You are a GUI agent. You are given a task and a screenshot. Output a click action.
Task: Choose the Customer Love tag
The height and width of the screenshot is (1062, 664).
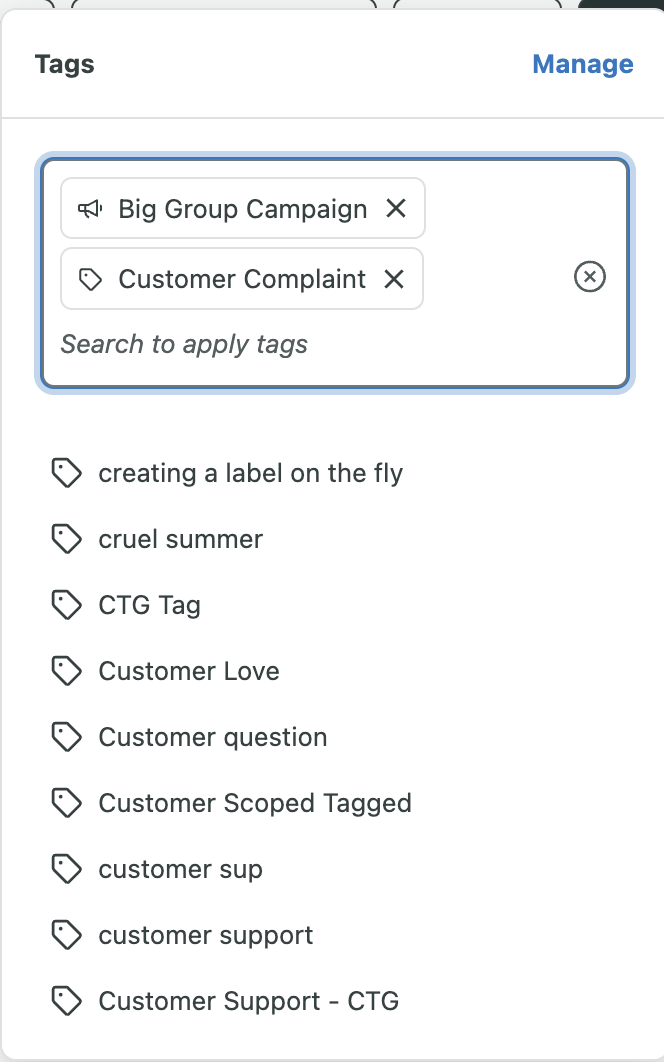332,671
